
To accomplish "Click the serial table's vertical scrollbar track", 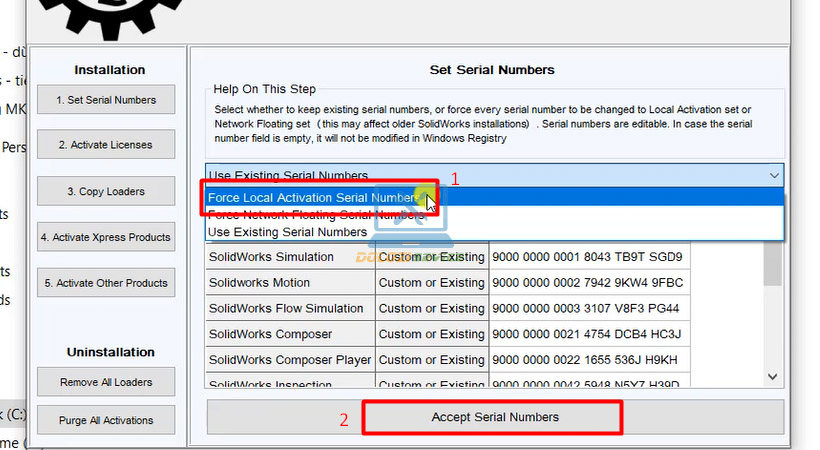I will (x=773, y=320).
